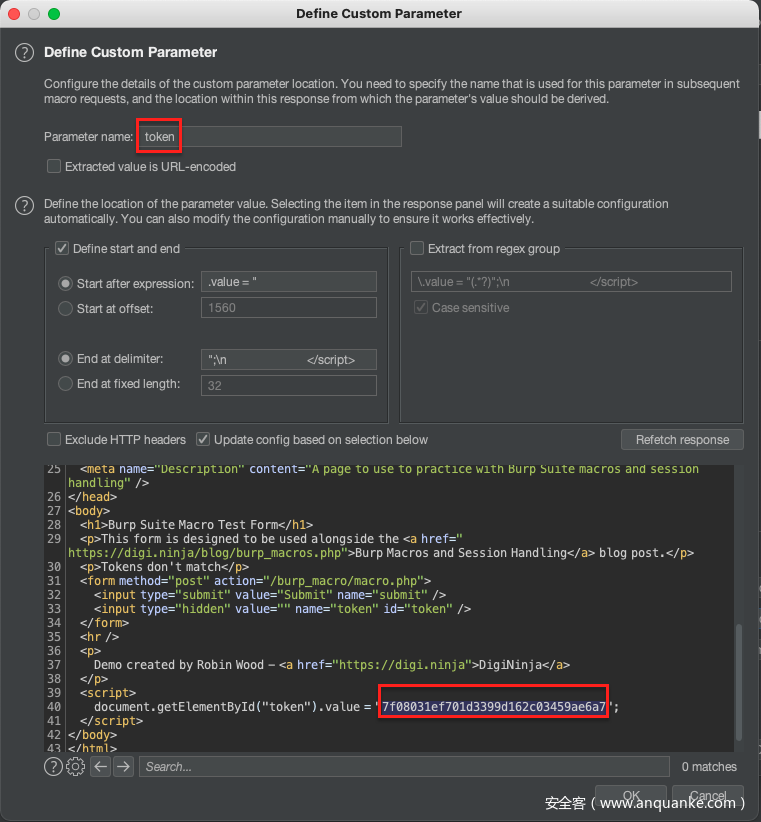
Task: Select 'Start after expression' radio button
Action: 67,284
